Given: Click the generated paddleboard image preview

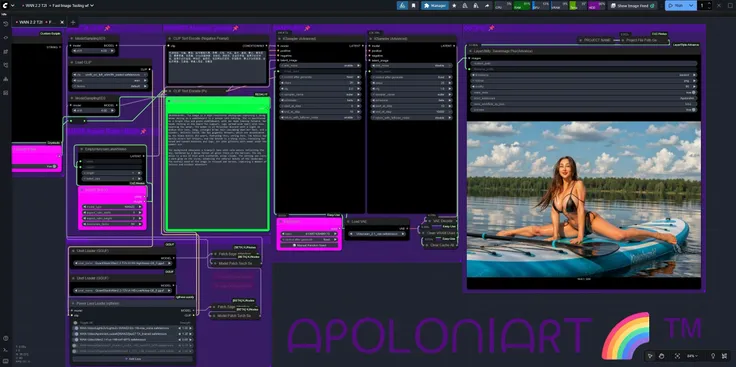Looking at the screenshot, I should 584,199.
